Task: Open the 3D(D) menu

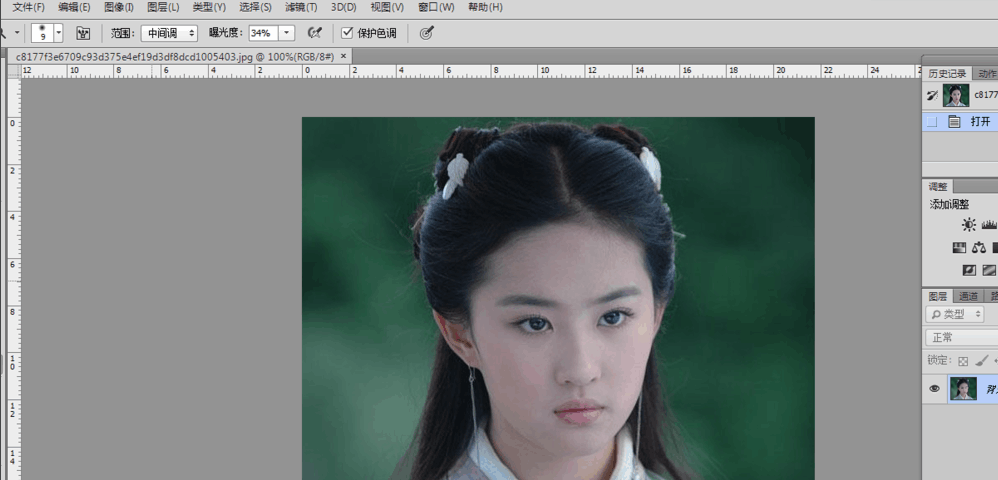Action: 344,7
